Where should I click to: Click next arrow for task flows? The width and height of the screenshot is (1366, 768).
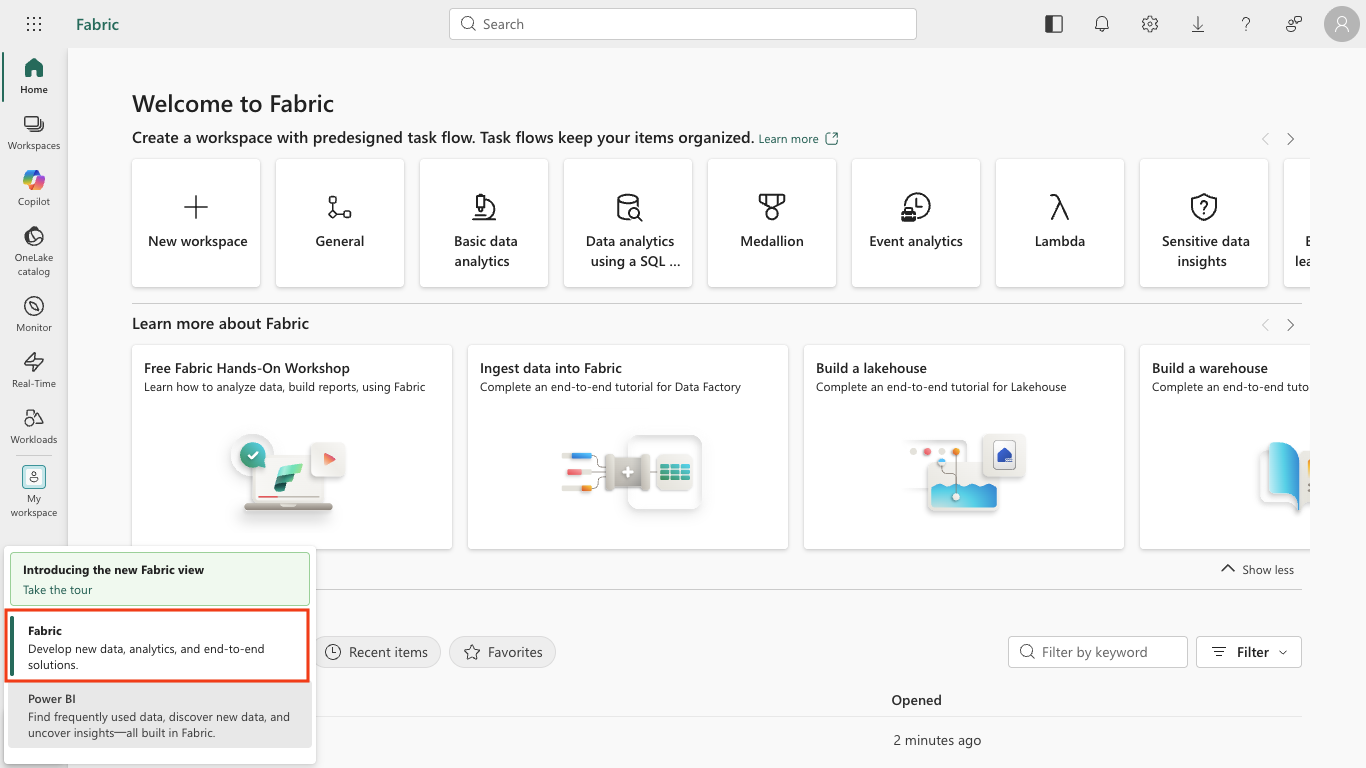click(1291, 139)
